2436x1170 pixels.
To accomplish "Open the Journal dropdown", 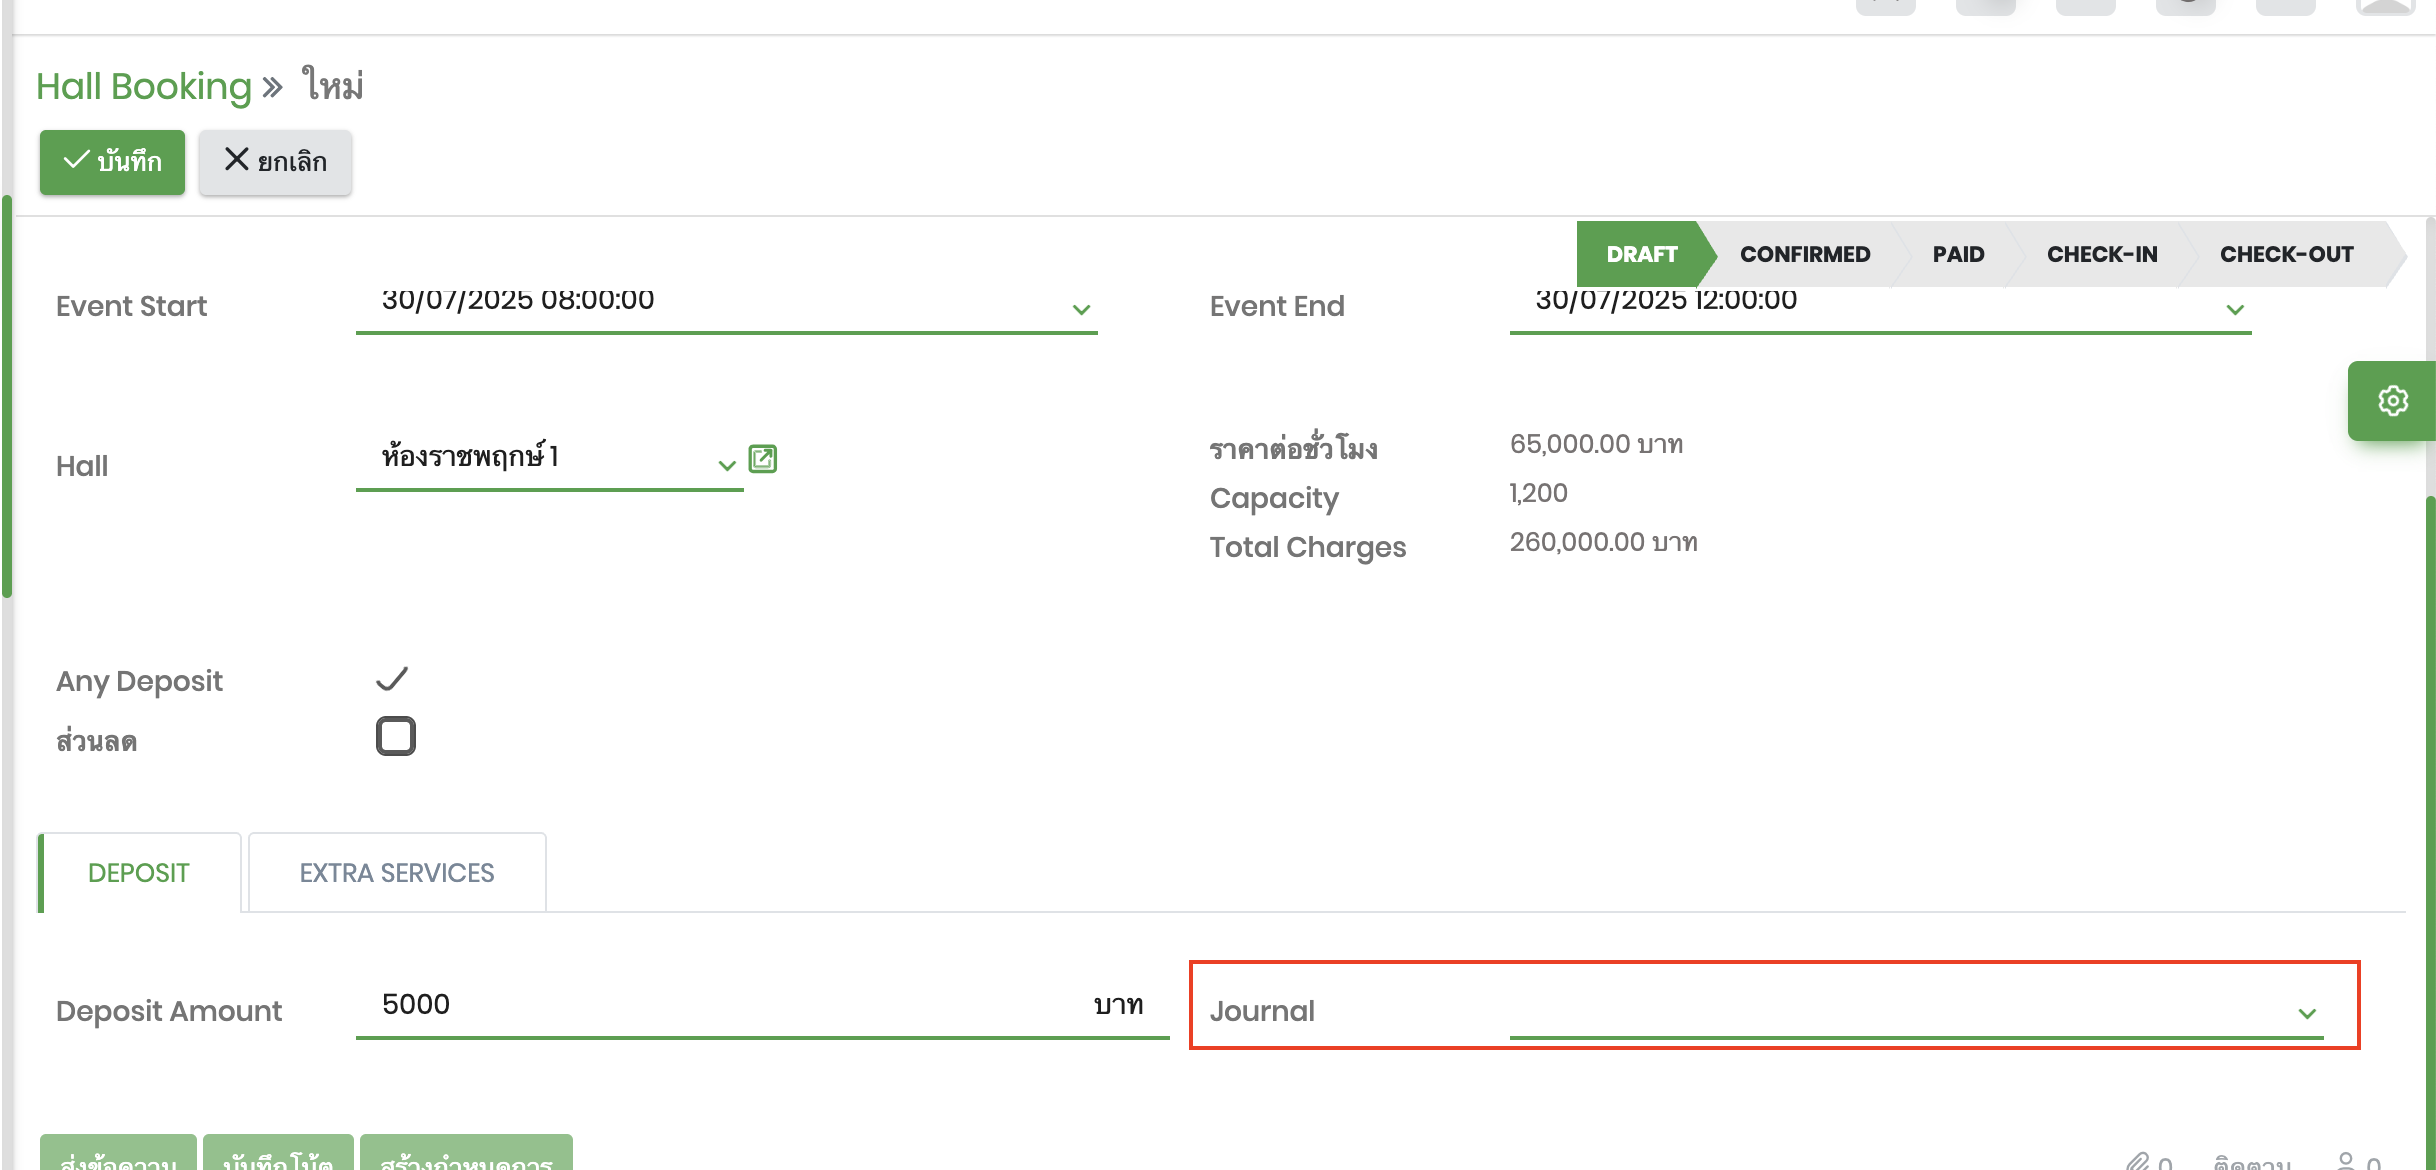I will (x=2307, y=1014).
